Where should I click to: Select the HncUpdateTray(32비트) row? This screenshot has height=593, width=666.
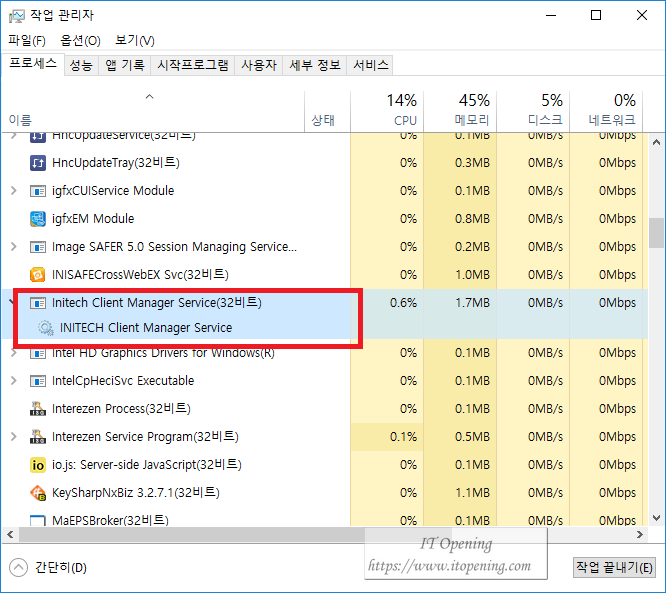coord(325,163)
